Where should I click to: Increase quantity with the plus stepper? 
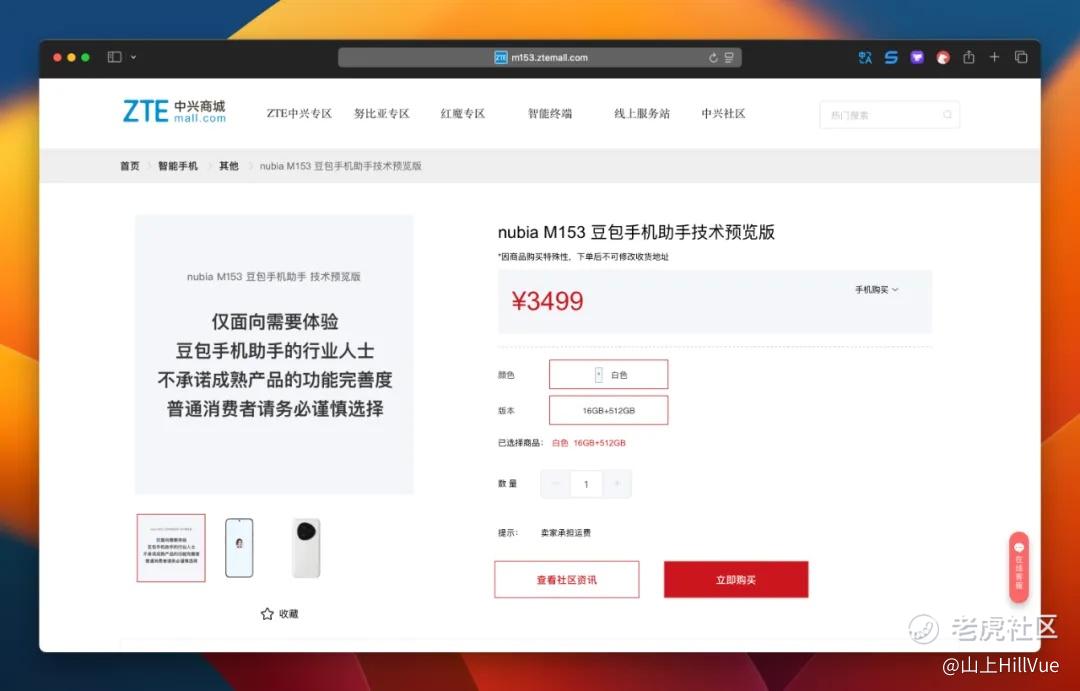point(617,484)
